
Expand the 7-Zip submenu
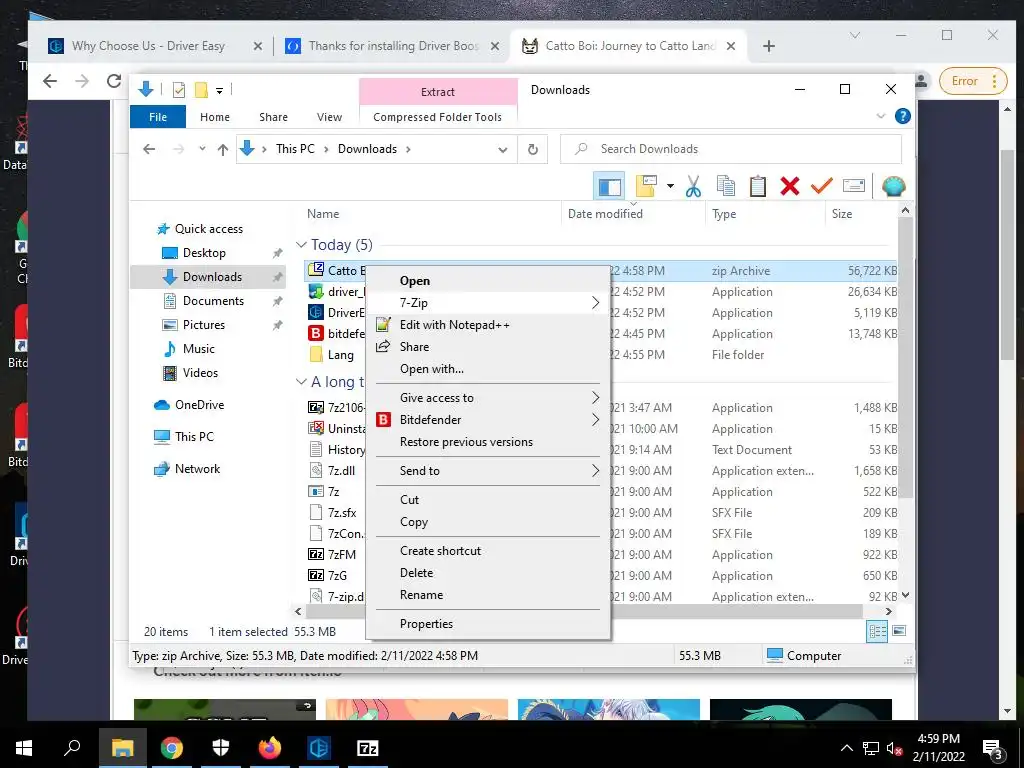click(x=488, y=303)
